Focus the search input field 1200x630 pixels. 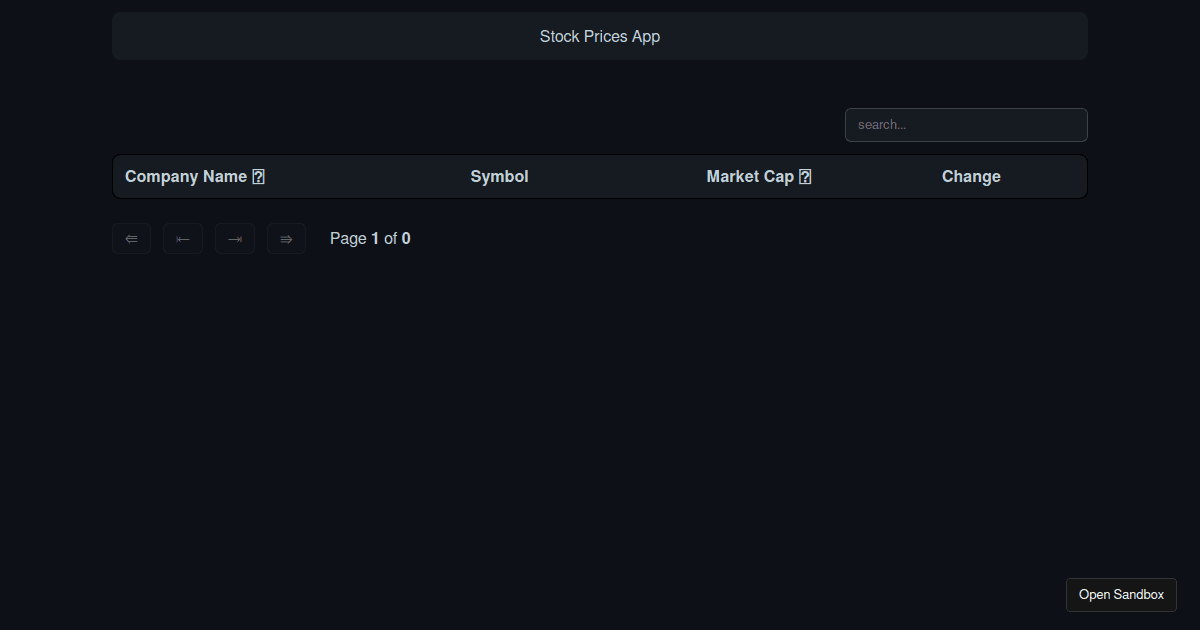[966, 125]
